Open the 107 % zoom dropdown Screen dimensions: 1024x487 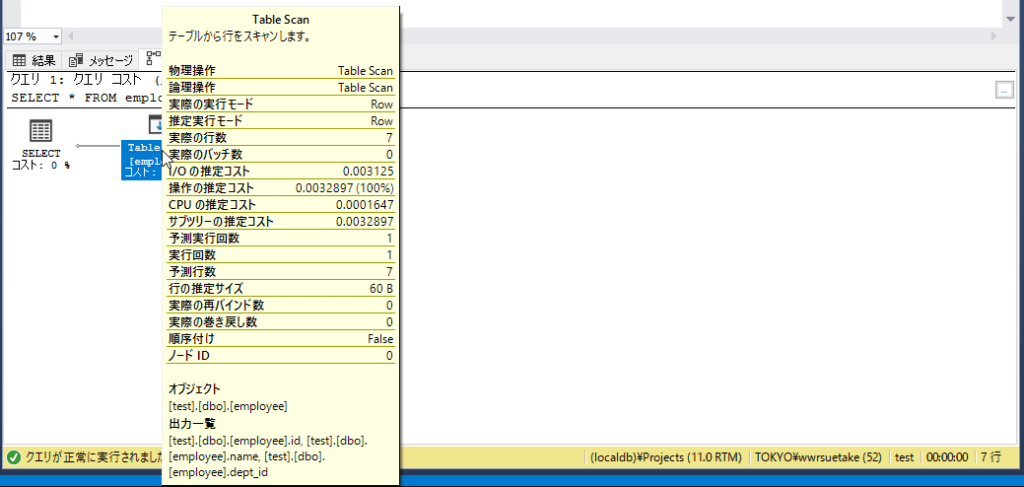click(56, 37)
